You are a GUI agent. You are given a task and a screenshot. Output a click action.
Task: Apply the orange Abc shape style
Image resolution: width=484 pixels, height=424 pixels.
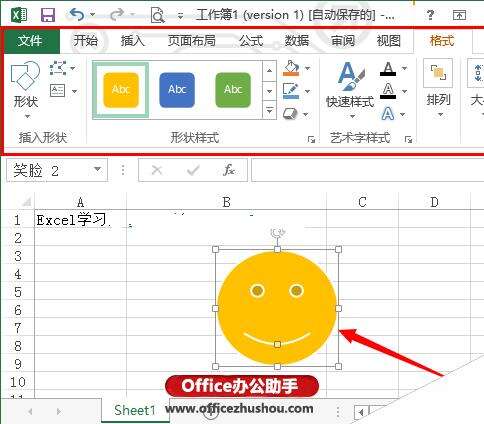[121, 90]
